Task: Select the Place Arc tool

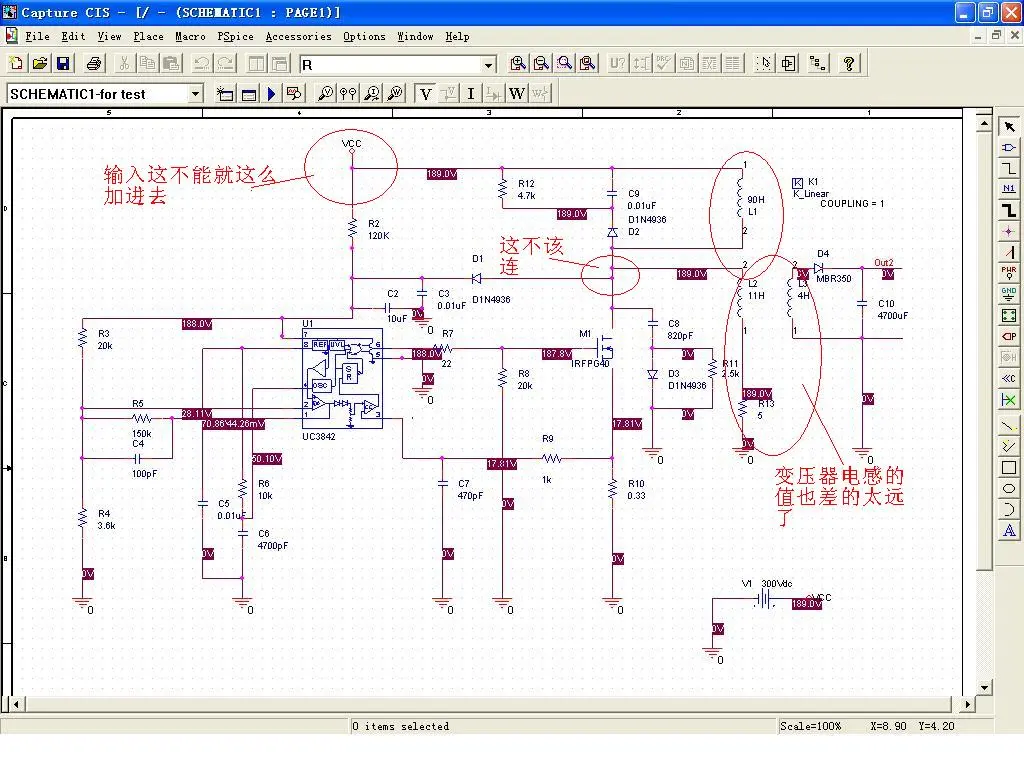Action: (x=1009, y=509)
